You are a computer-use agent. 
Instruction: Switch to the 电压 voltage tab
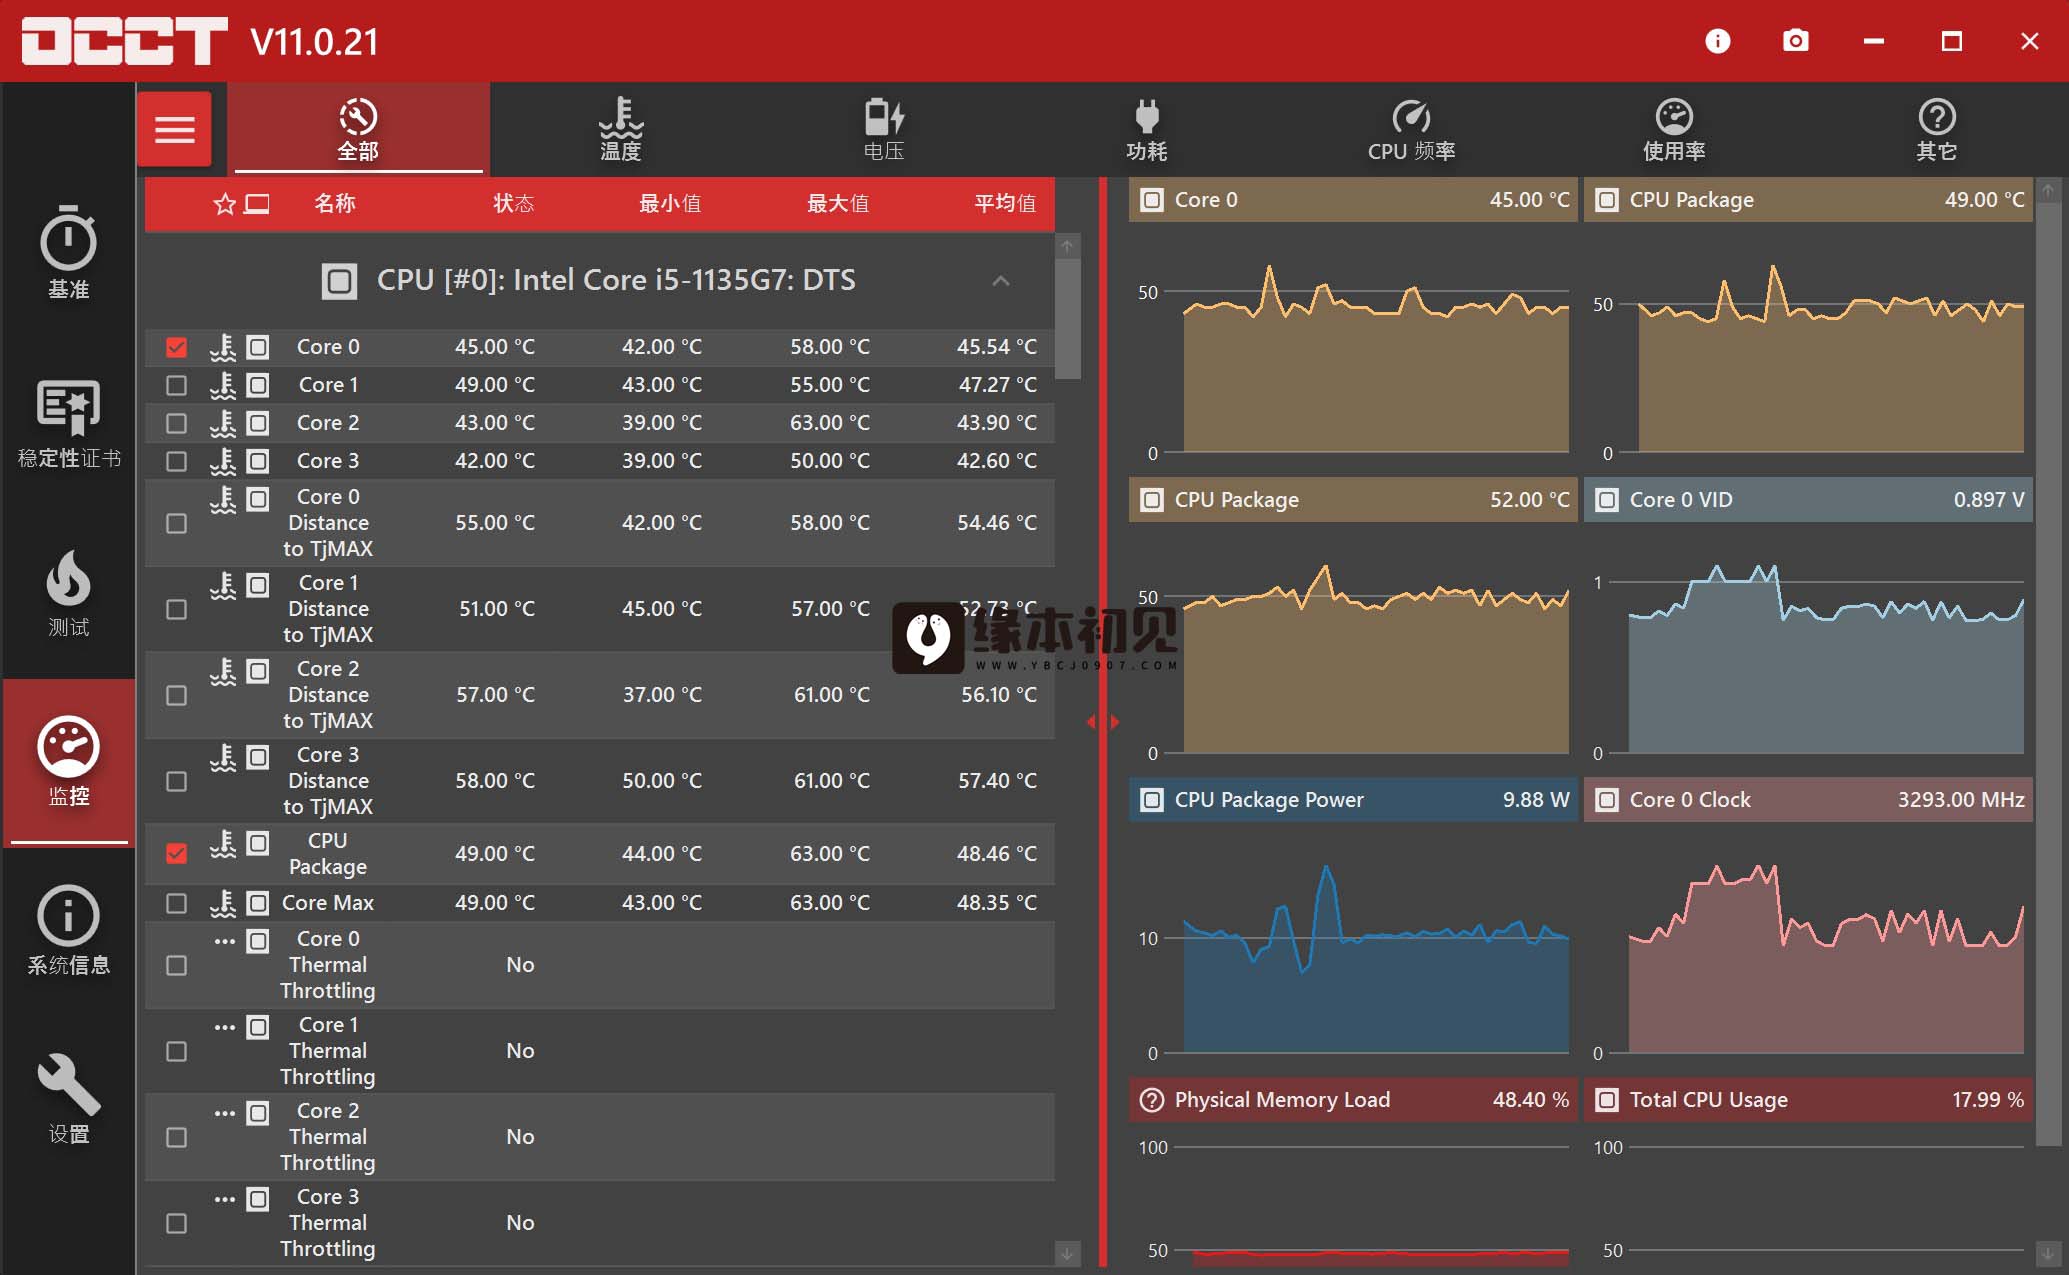pyautogui.click(x=884, y=129)
